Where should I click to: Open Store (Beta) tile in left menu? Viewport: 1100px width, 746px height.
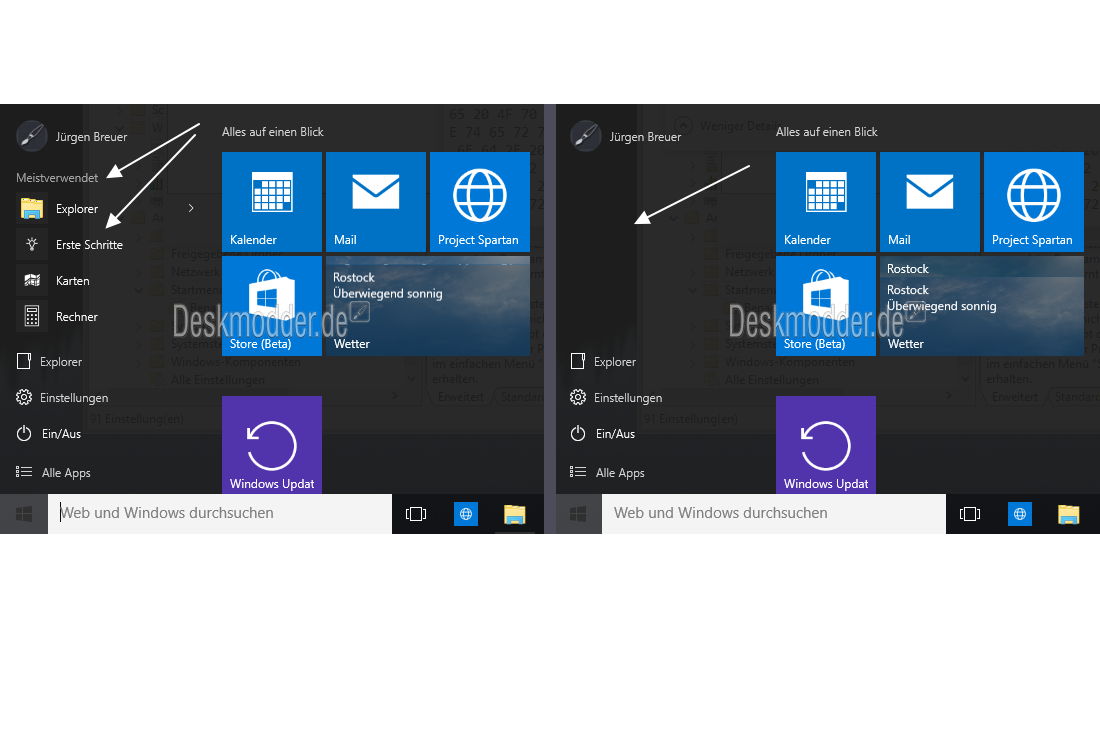tap(271, 306)
